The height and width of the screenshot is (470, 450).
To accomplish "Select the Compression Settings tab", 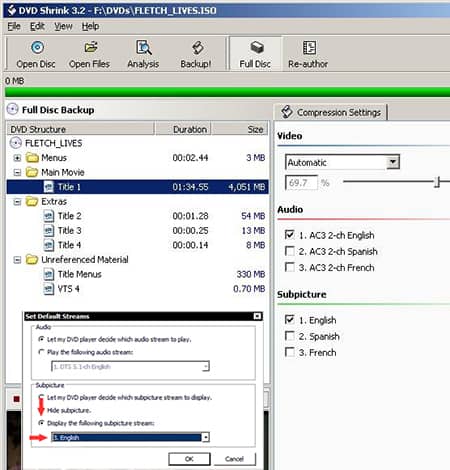I will coord(331,112).
